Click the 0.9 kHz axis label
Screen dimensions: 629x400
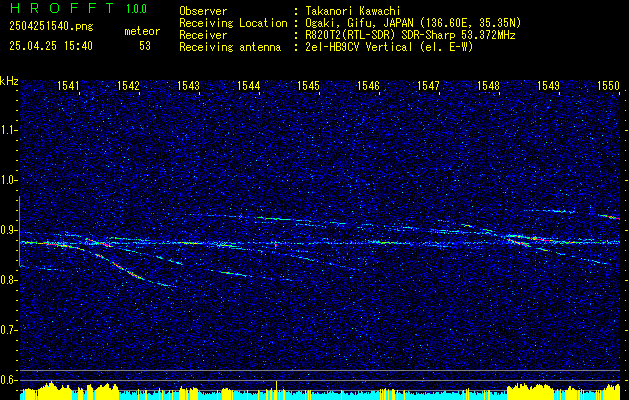(9, 230)
